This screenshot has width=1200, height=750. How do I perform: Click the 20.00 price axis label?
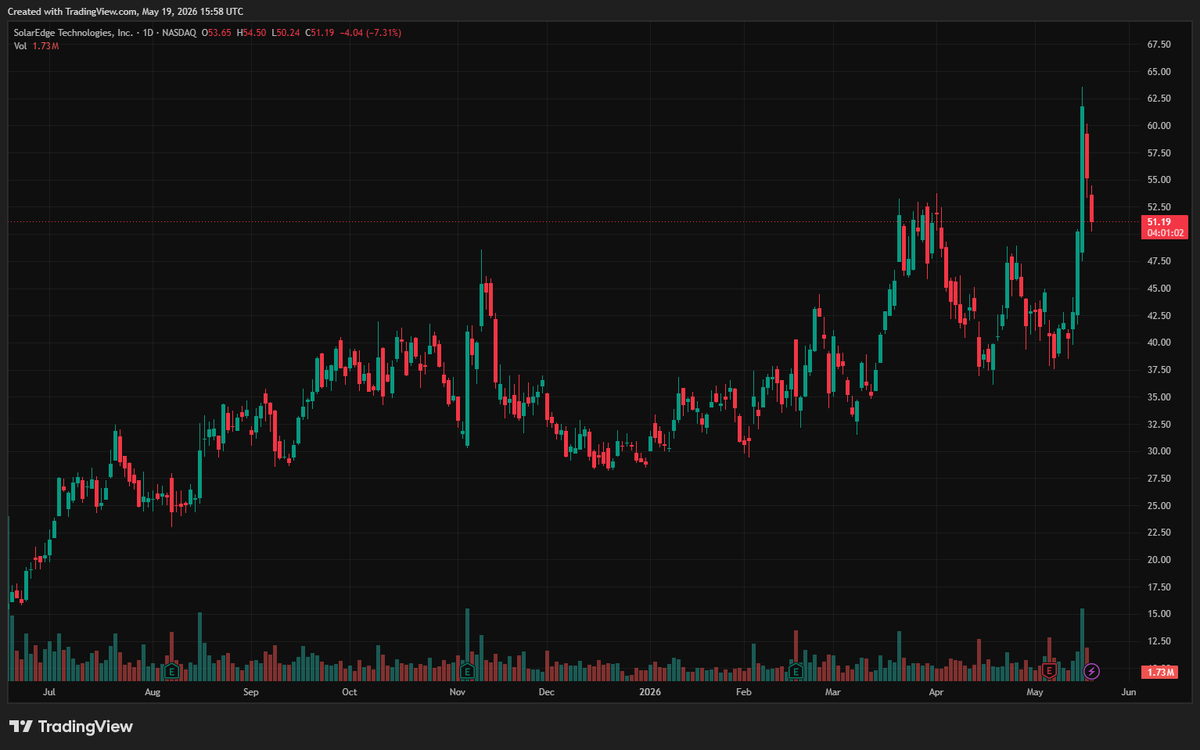point(1159,560)
